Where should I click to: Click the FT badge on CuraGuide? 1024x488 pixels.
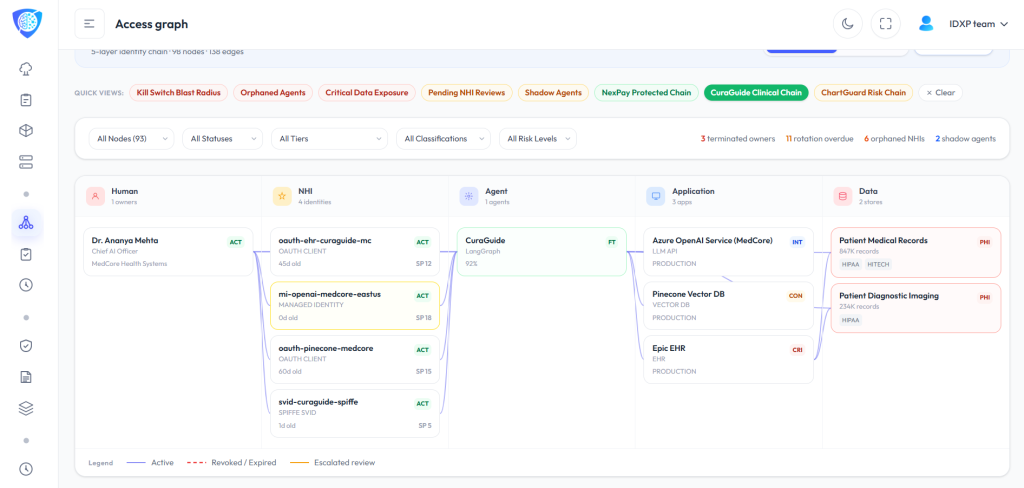(x=612, y=242)
